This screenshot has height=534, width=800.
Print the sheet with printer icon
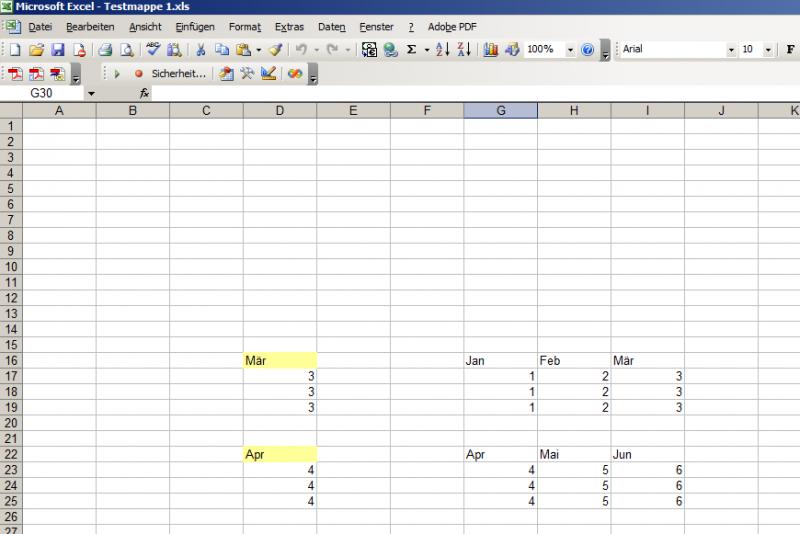pos(105,49)
